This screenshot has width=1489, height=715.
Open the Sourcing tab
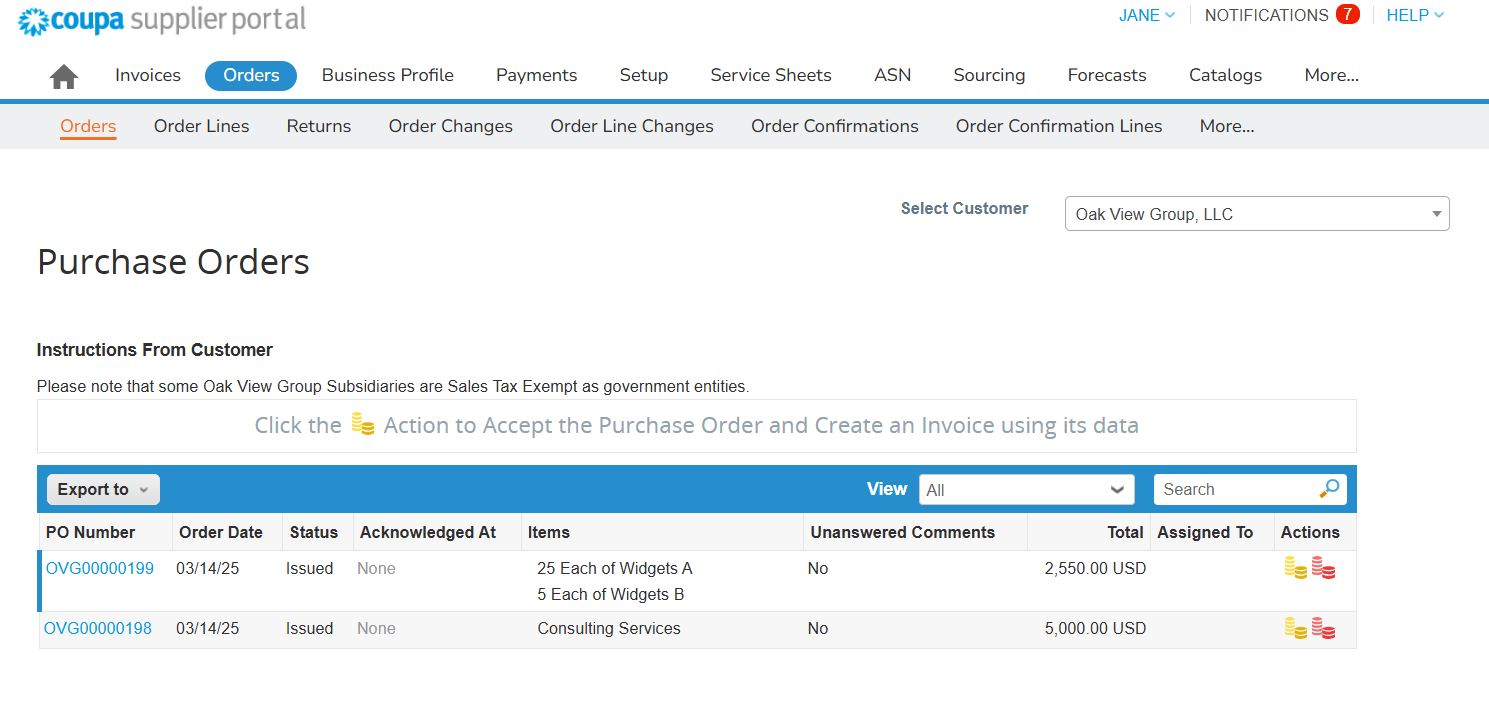pos(989,75)
